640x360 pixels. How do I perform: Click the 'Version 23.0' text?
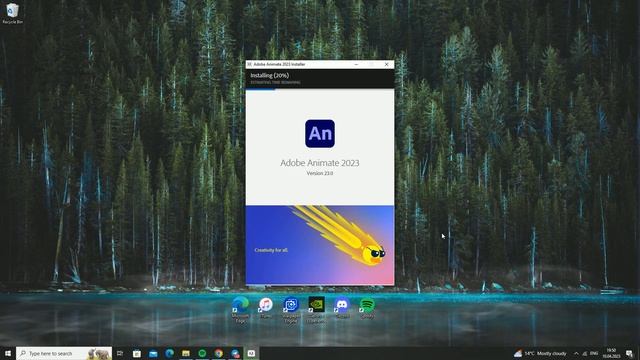pyautogui.click(x=320, y=173)
